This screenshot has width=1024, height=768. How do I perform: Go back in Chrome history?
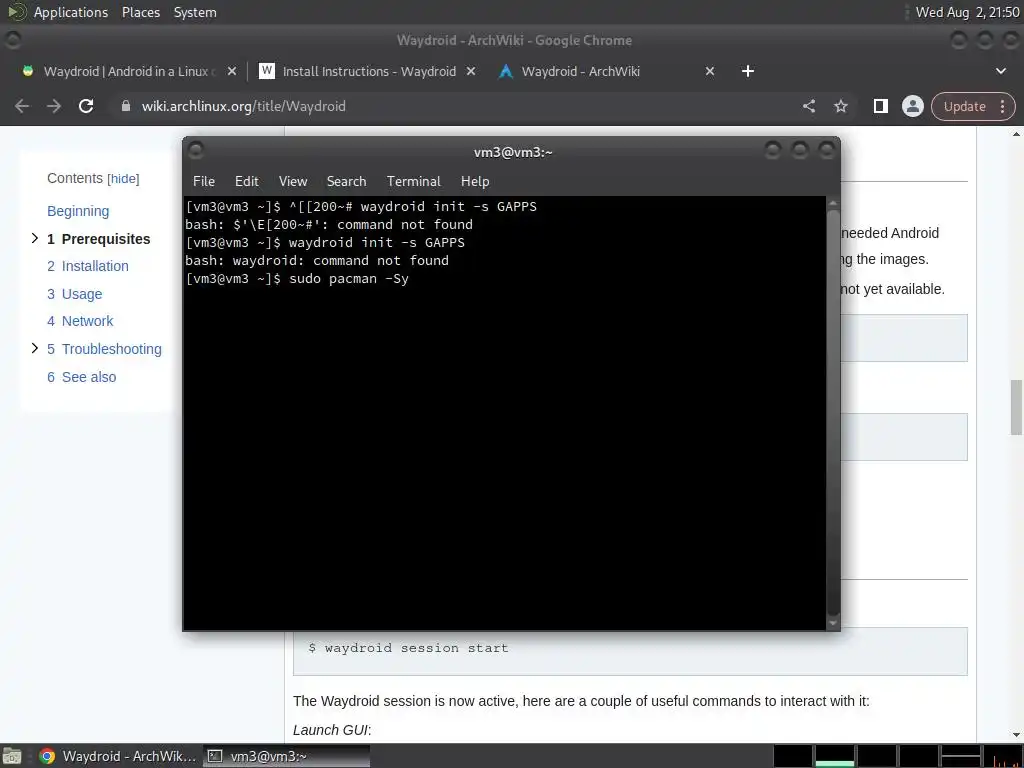pos(22,106)
